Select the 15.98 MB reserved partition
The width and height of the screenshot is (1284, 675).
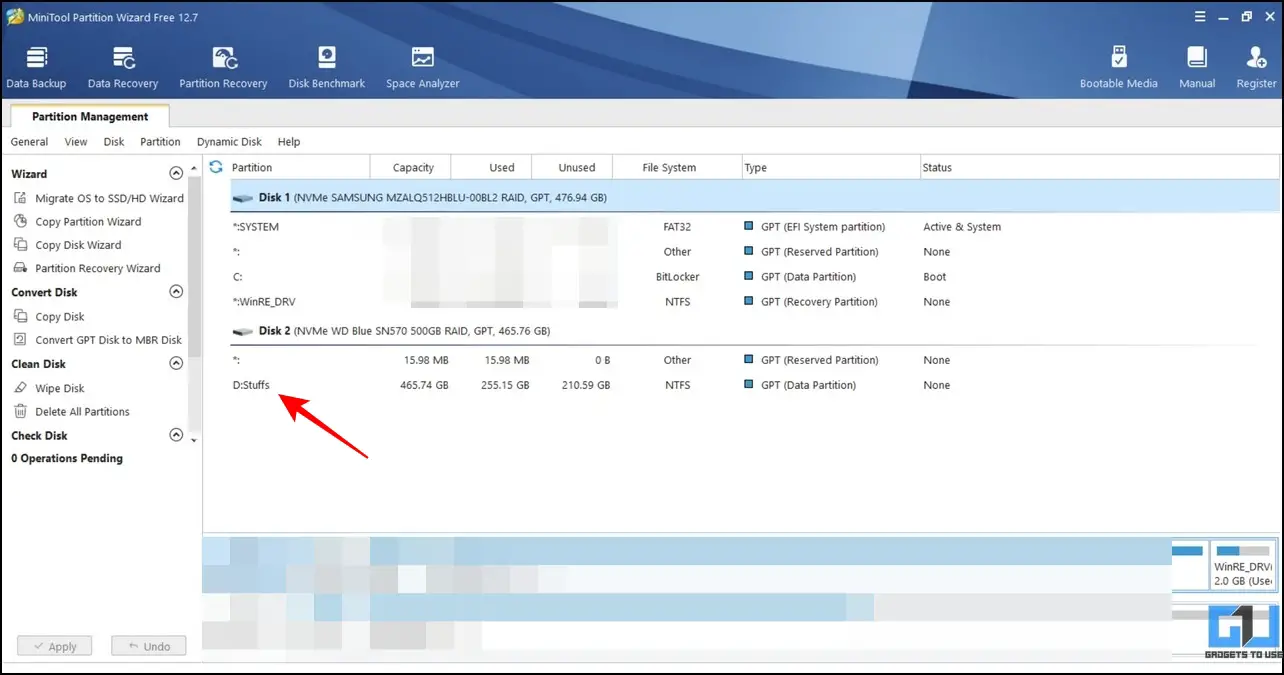click(755, 360)
